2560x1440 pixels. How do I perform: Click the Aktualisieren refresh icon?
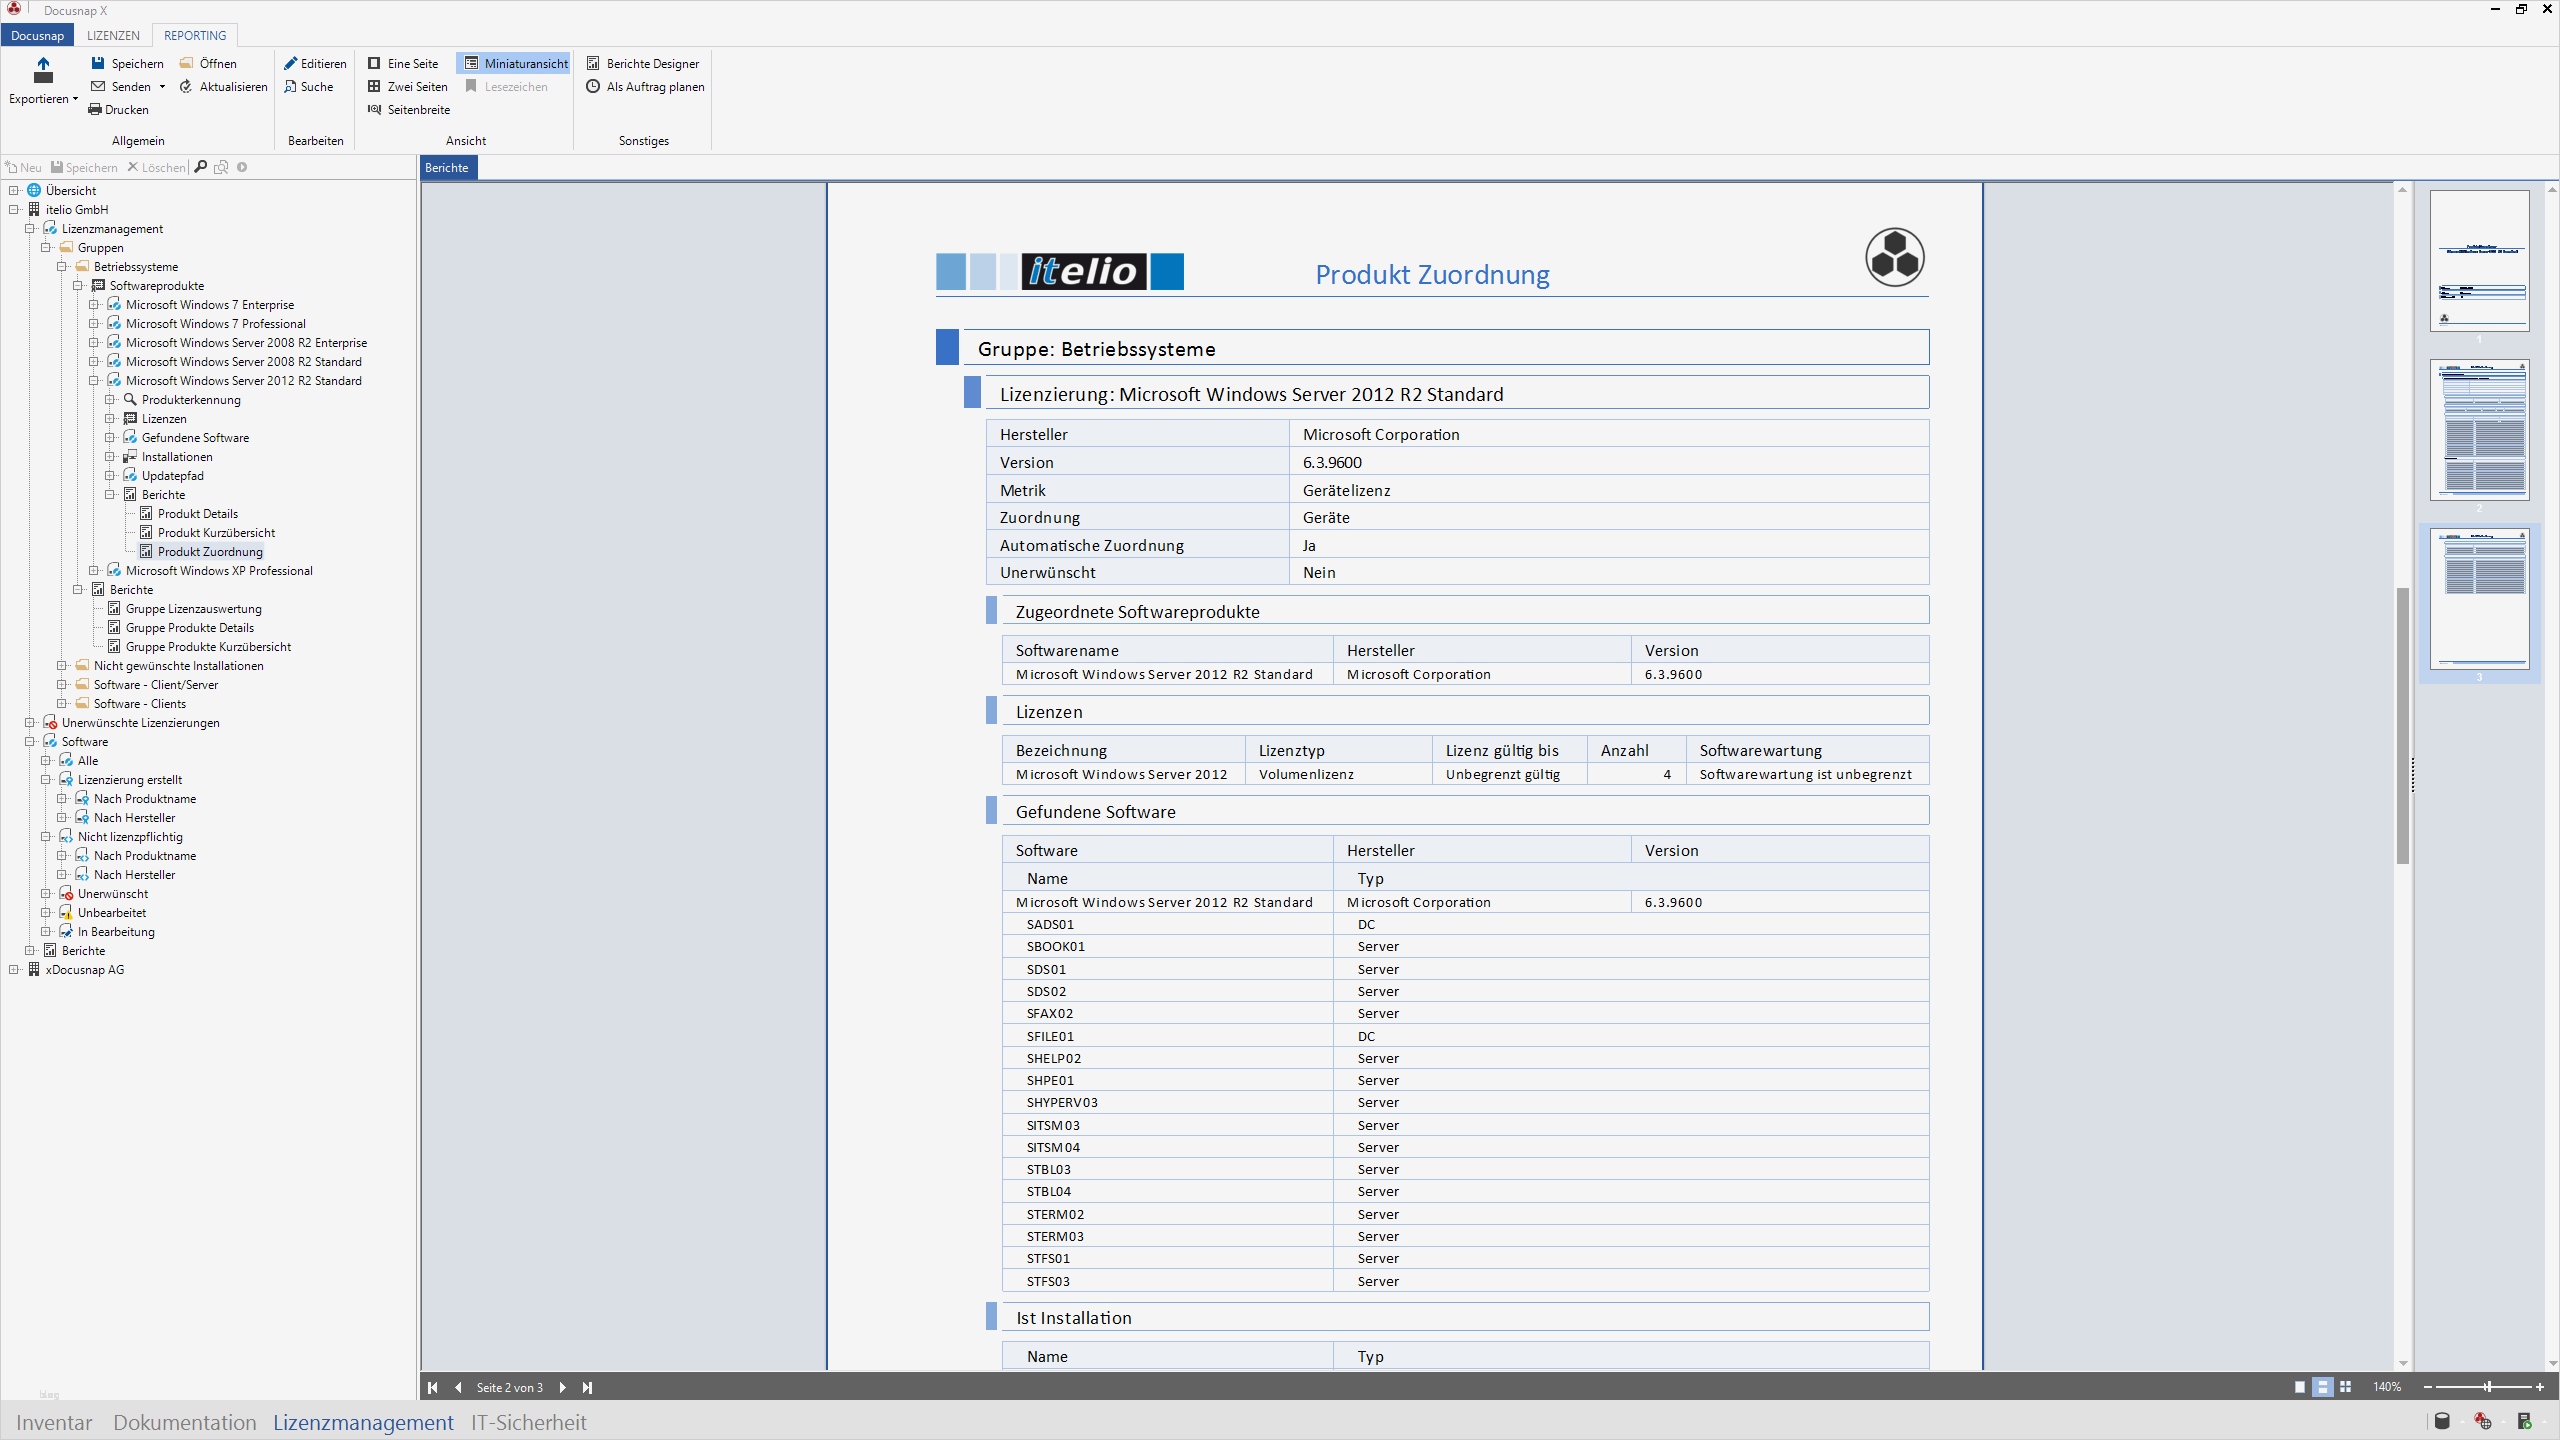[x=186, y=87]
